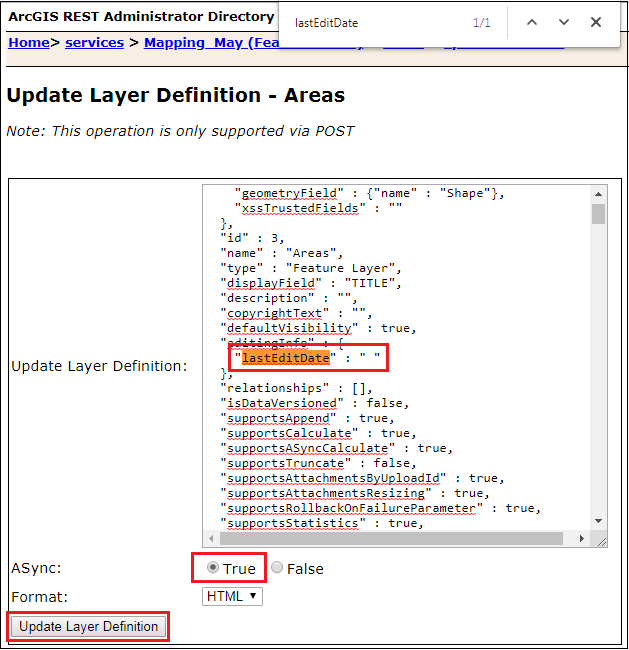Screen dimensions: 629x650
Task: Click the "supportsAppend" : true line
Action: [x=307, y=418]
